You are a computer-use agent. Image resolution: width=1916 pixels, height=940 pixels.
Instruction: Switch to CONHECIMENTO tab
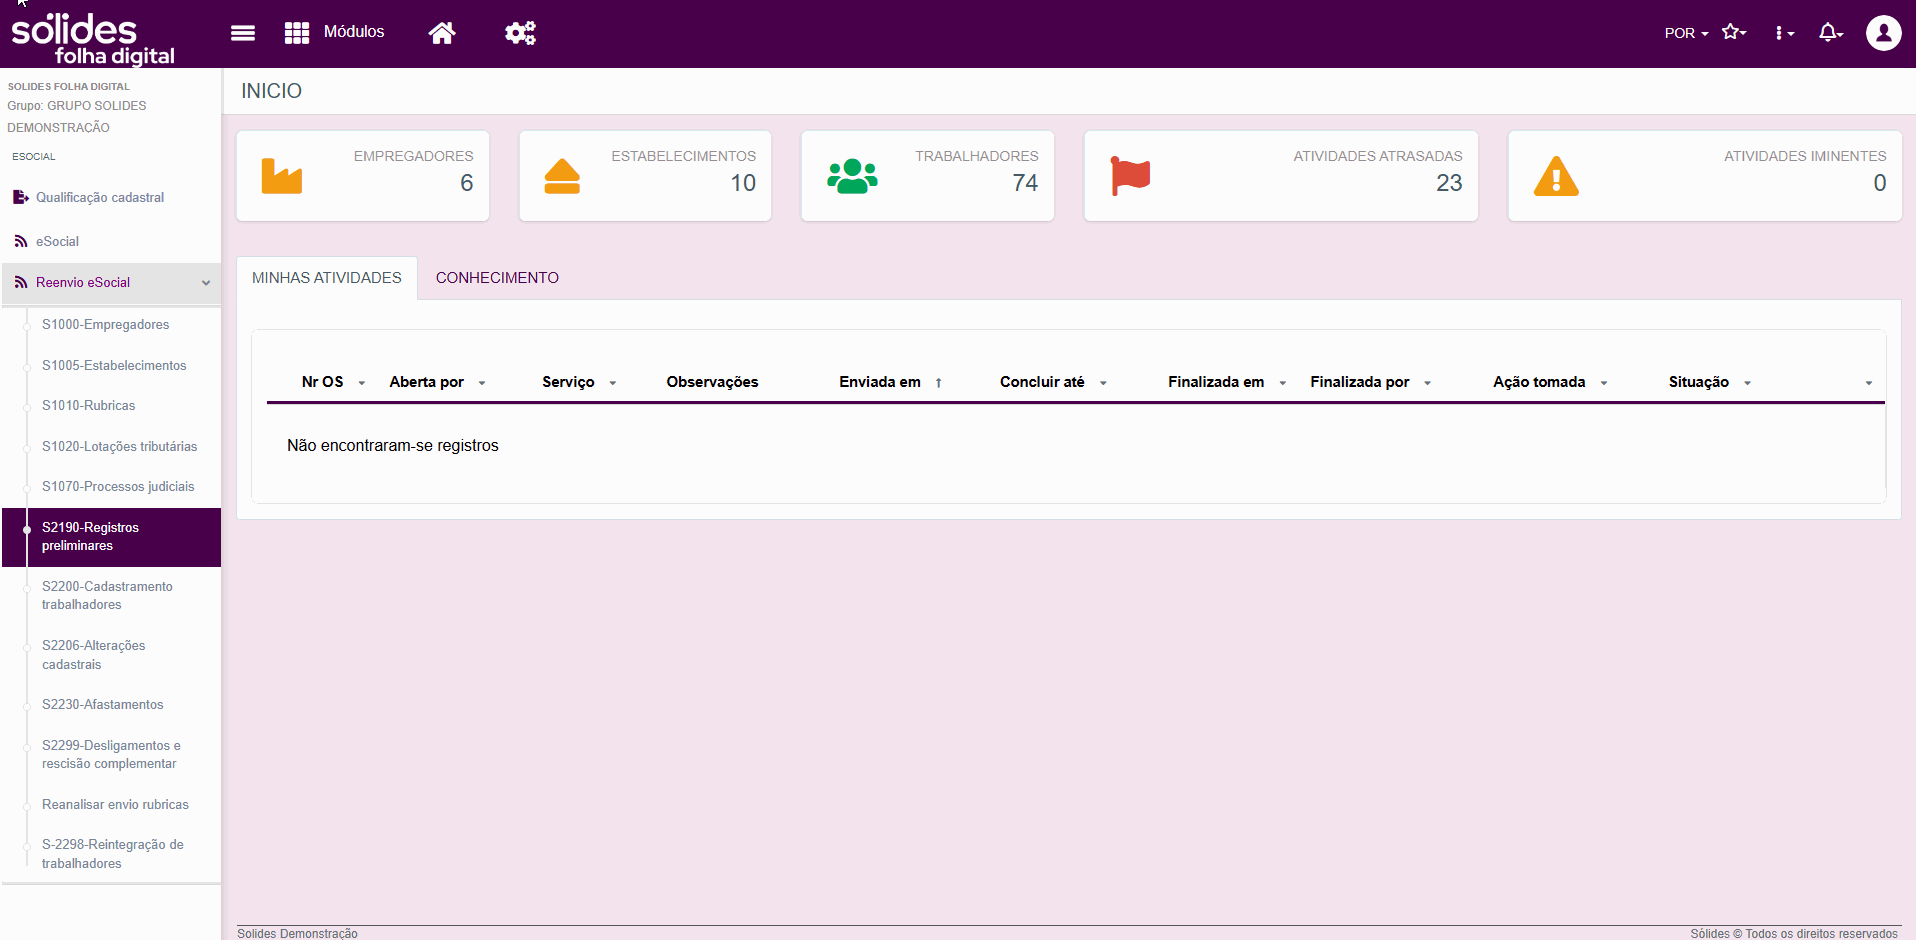coord(497,278)
